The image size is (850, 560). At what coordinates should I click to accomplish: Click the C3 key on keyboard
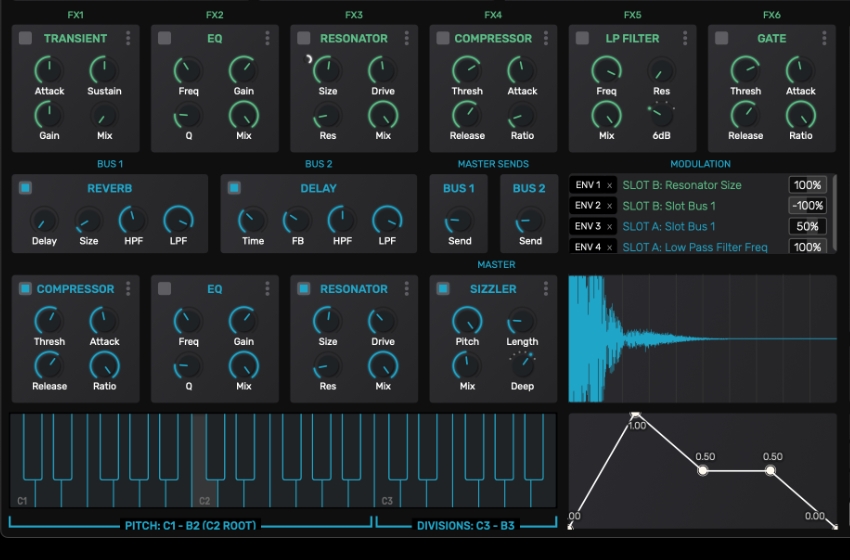point(387,493)
